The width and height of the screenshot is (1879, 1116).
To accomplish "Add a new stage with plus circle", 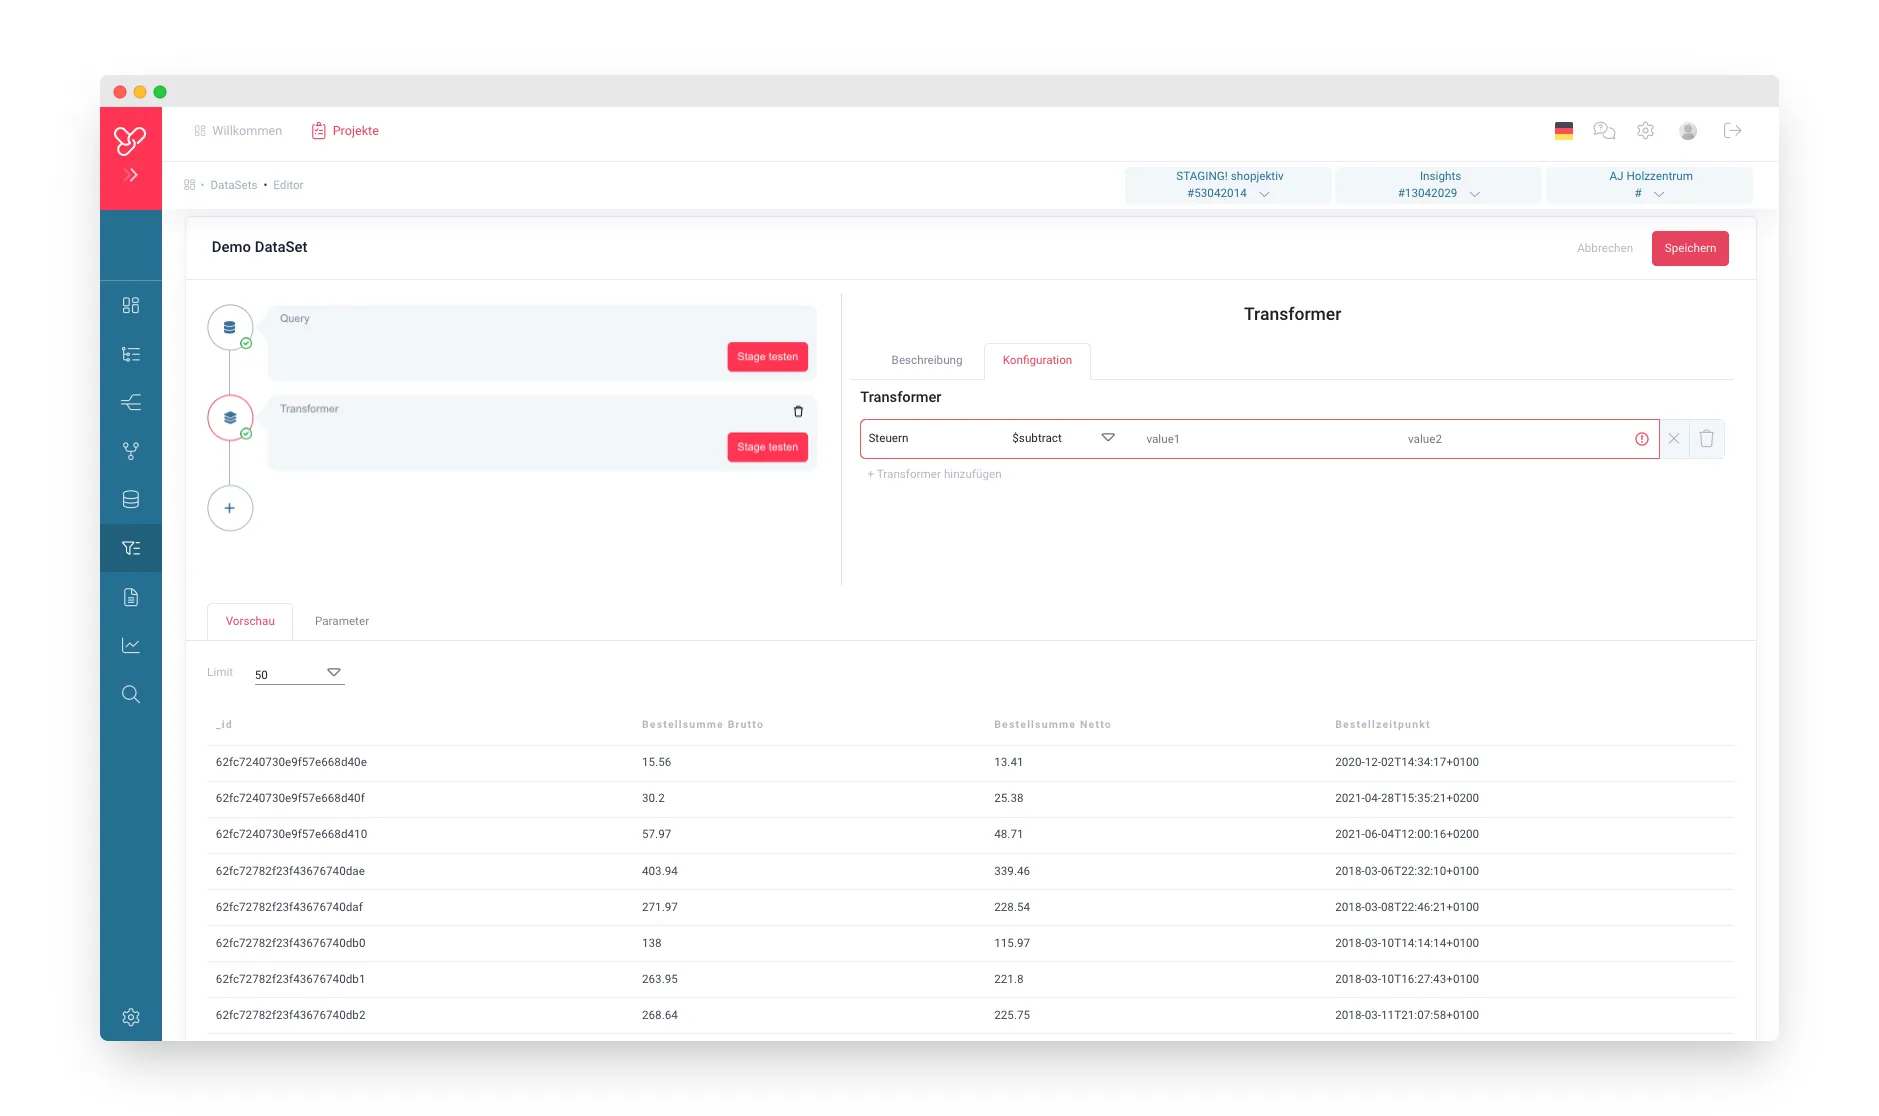I will tap(230, 508).
